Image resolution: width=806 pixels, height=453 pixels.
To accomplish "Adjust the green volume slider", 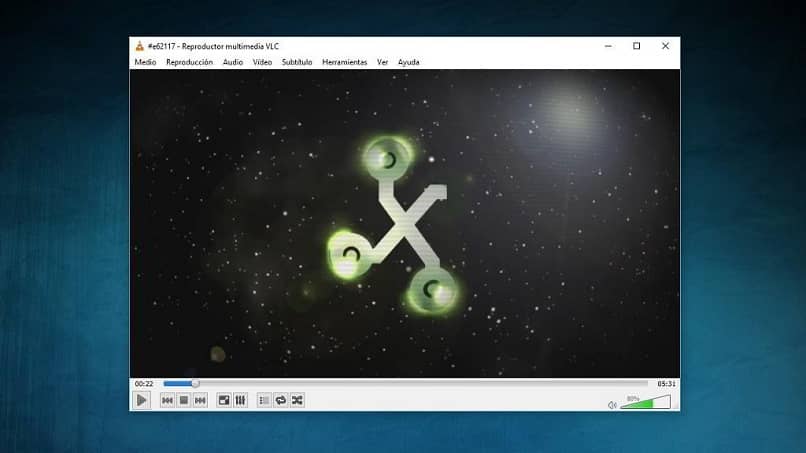I will (645, 402).
